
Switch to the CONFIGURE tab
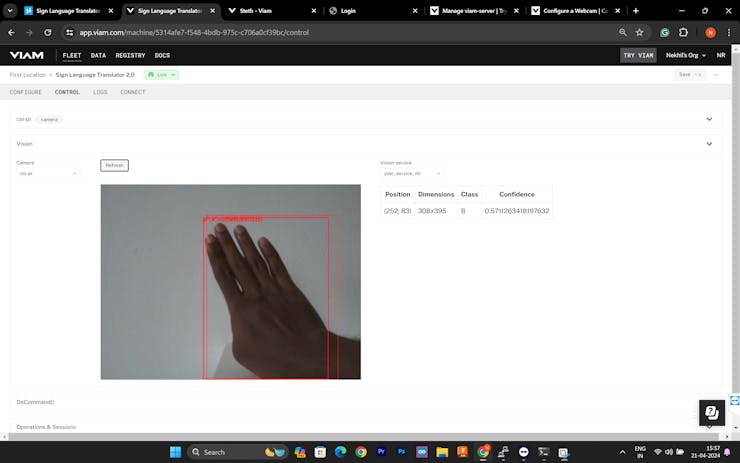pyautogui.click(x=25, y=92)
